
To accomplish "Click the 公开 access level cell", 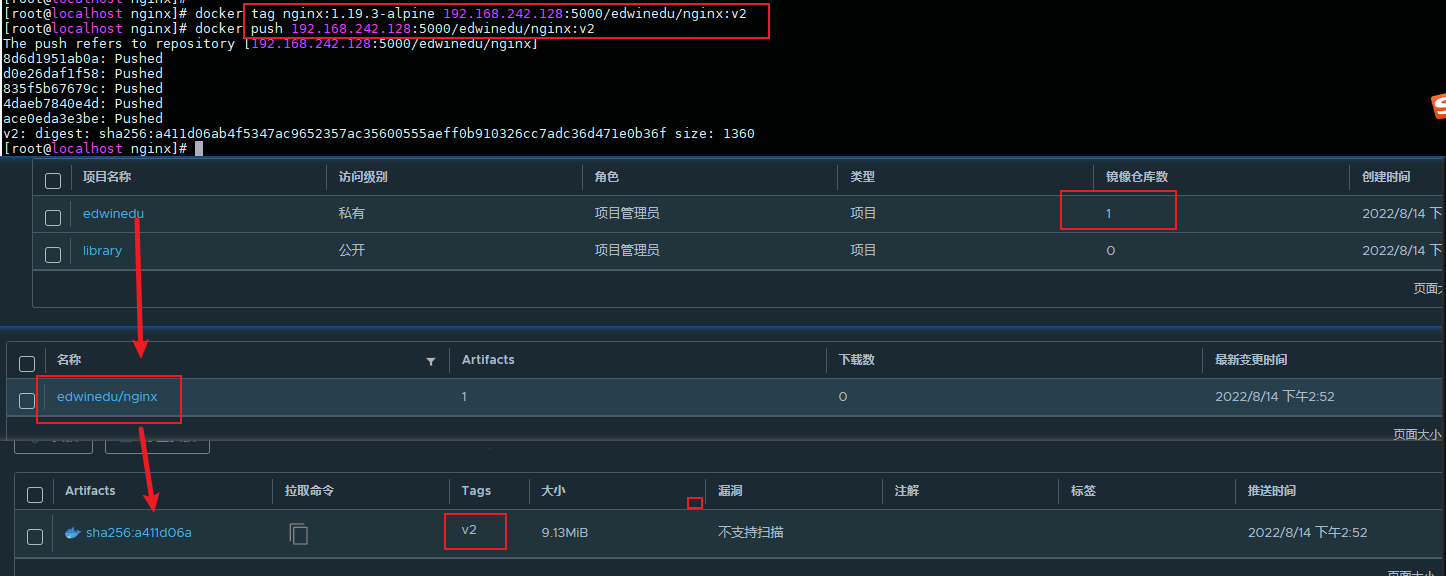I will click(x=351, y=250).
